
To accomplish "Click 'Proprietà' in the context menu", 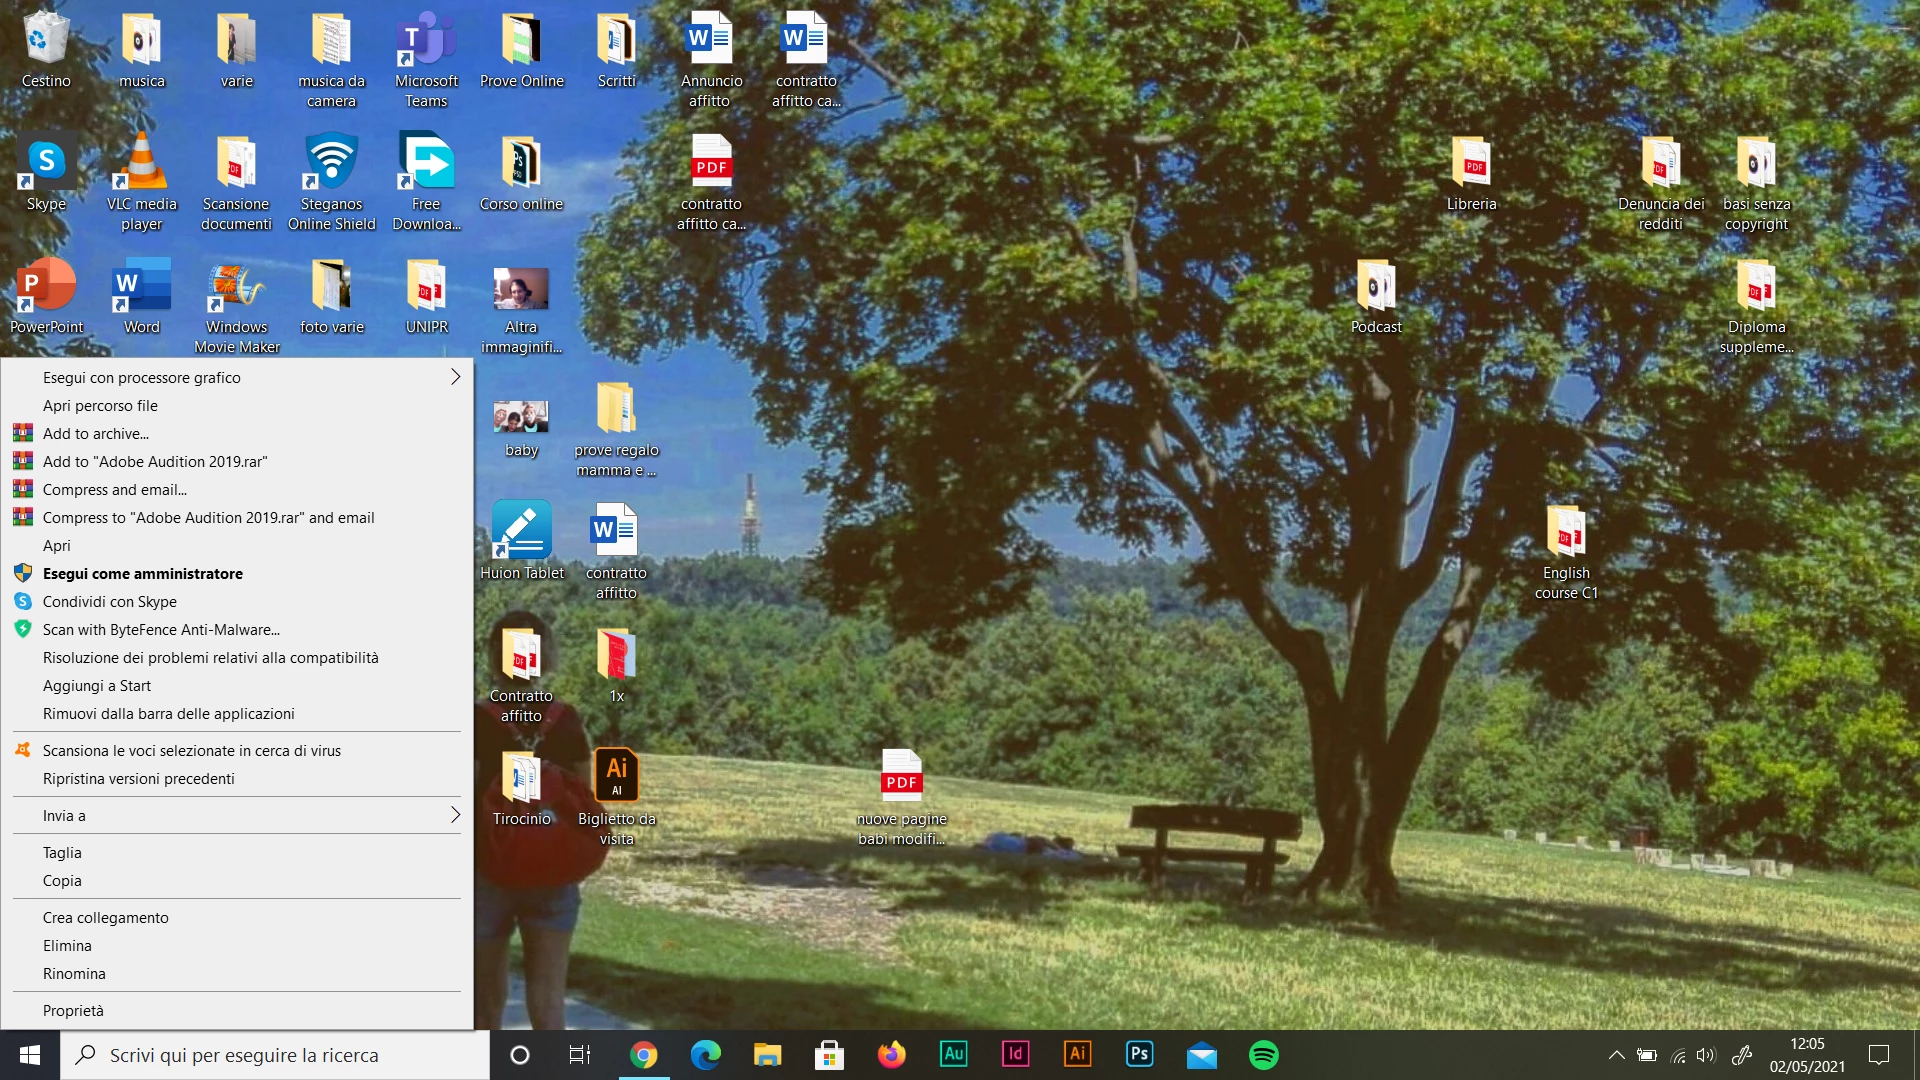I will tap(73, 1010).
